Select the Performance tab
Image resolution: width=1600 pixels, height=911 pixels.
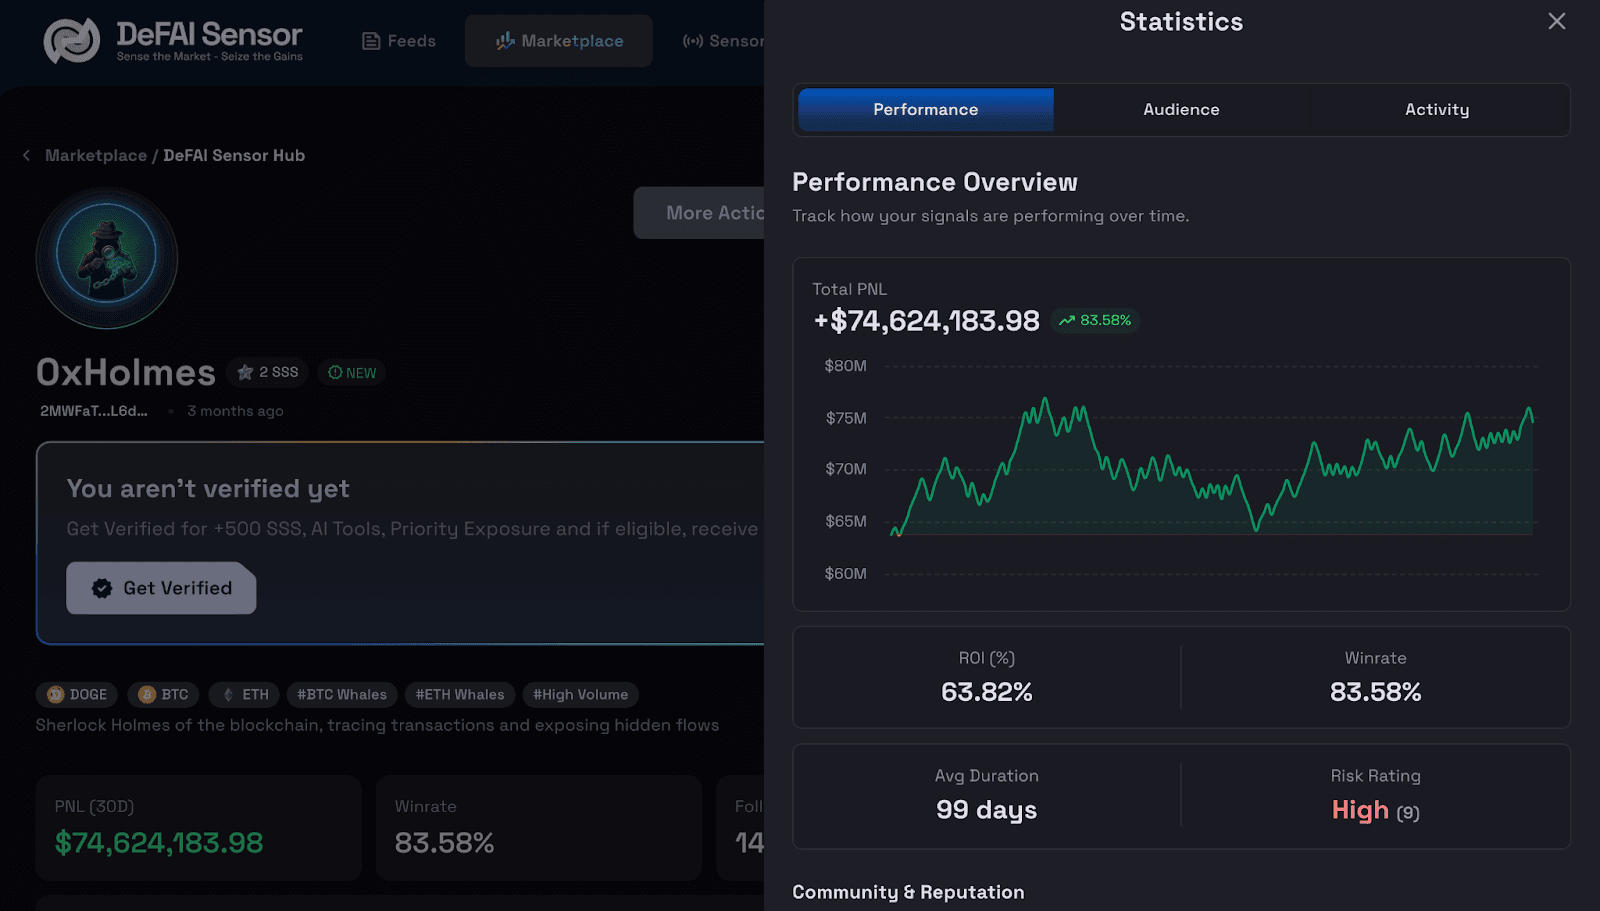pos(925,109)
